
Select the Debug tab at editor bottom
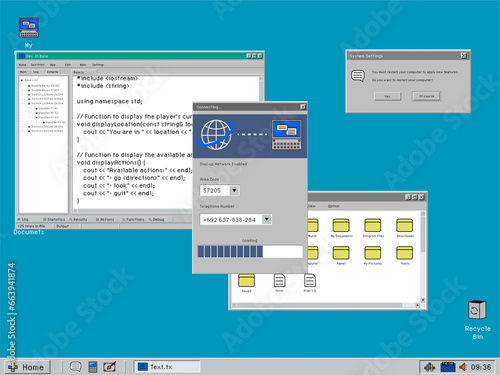pyautogui.click(x=157, y=219)
